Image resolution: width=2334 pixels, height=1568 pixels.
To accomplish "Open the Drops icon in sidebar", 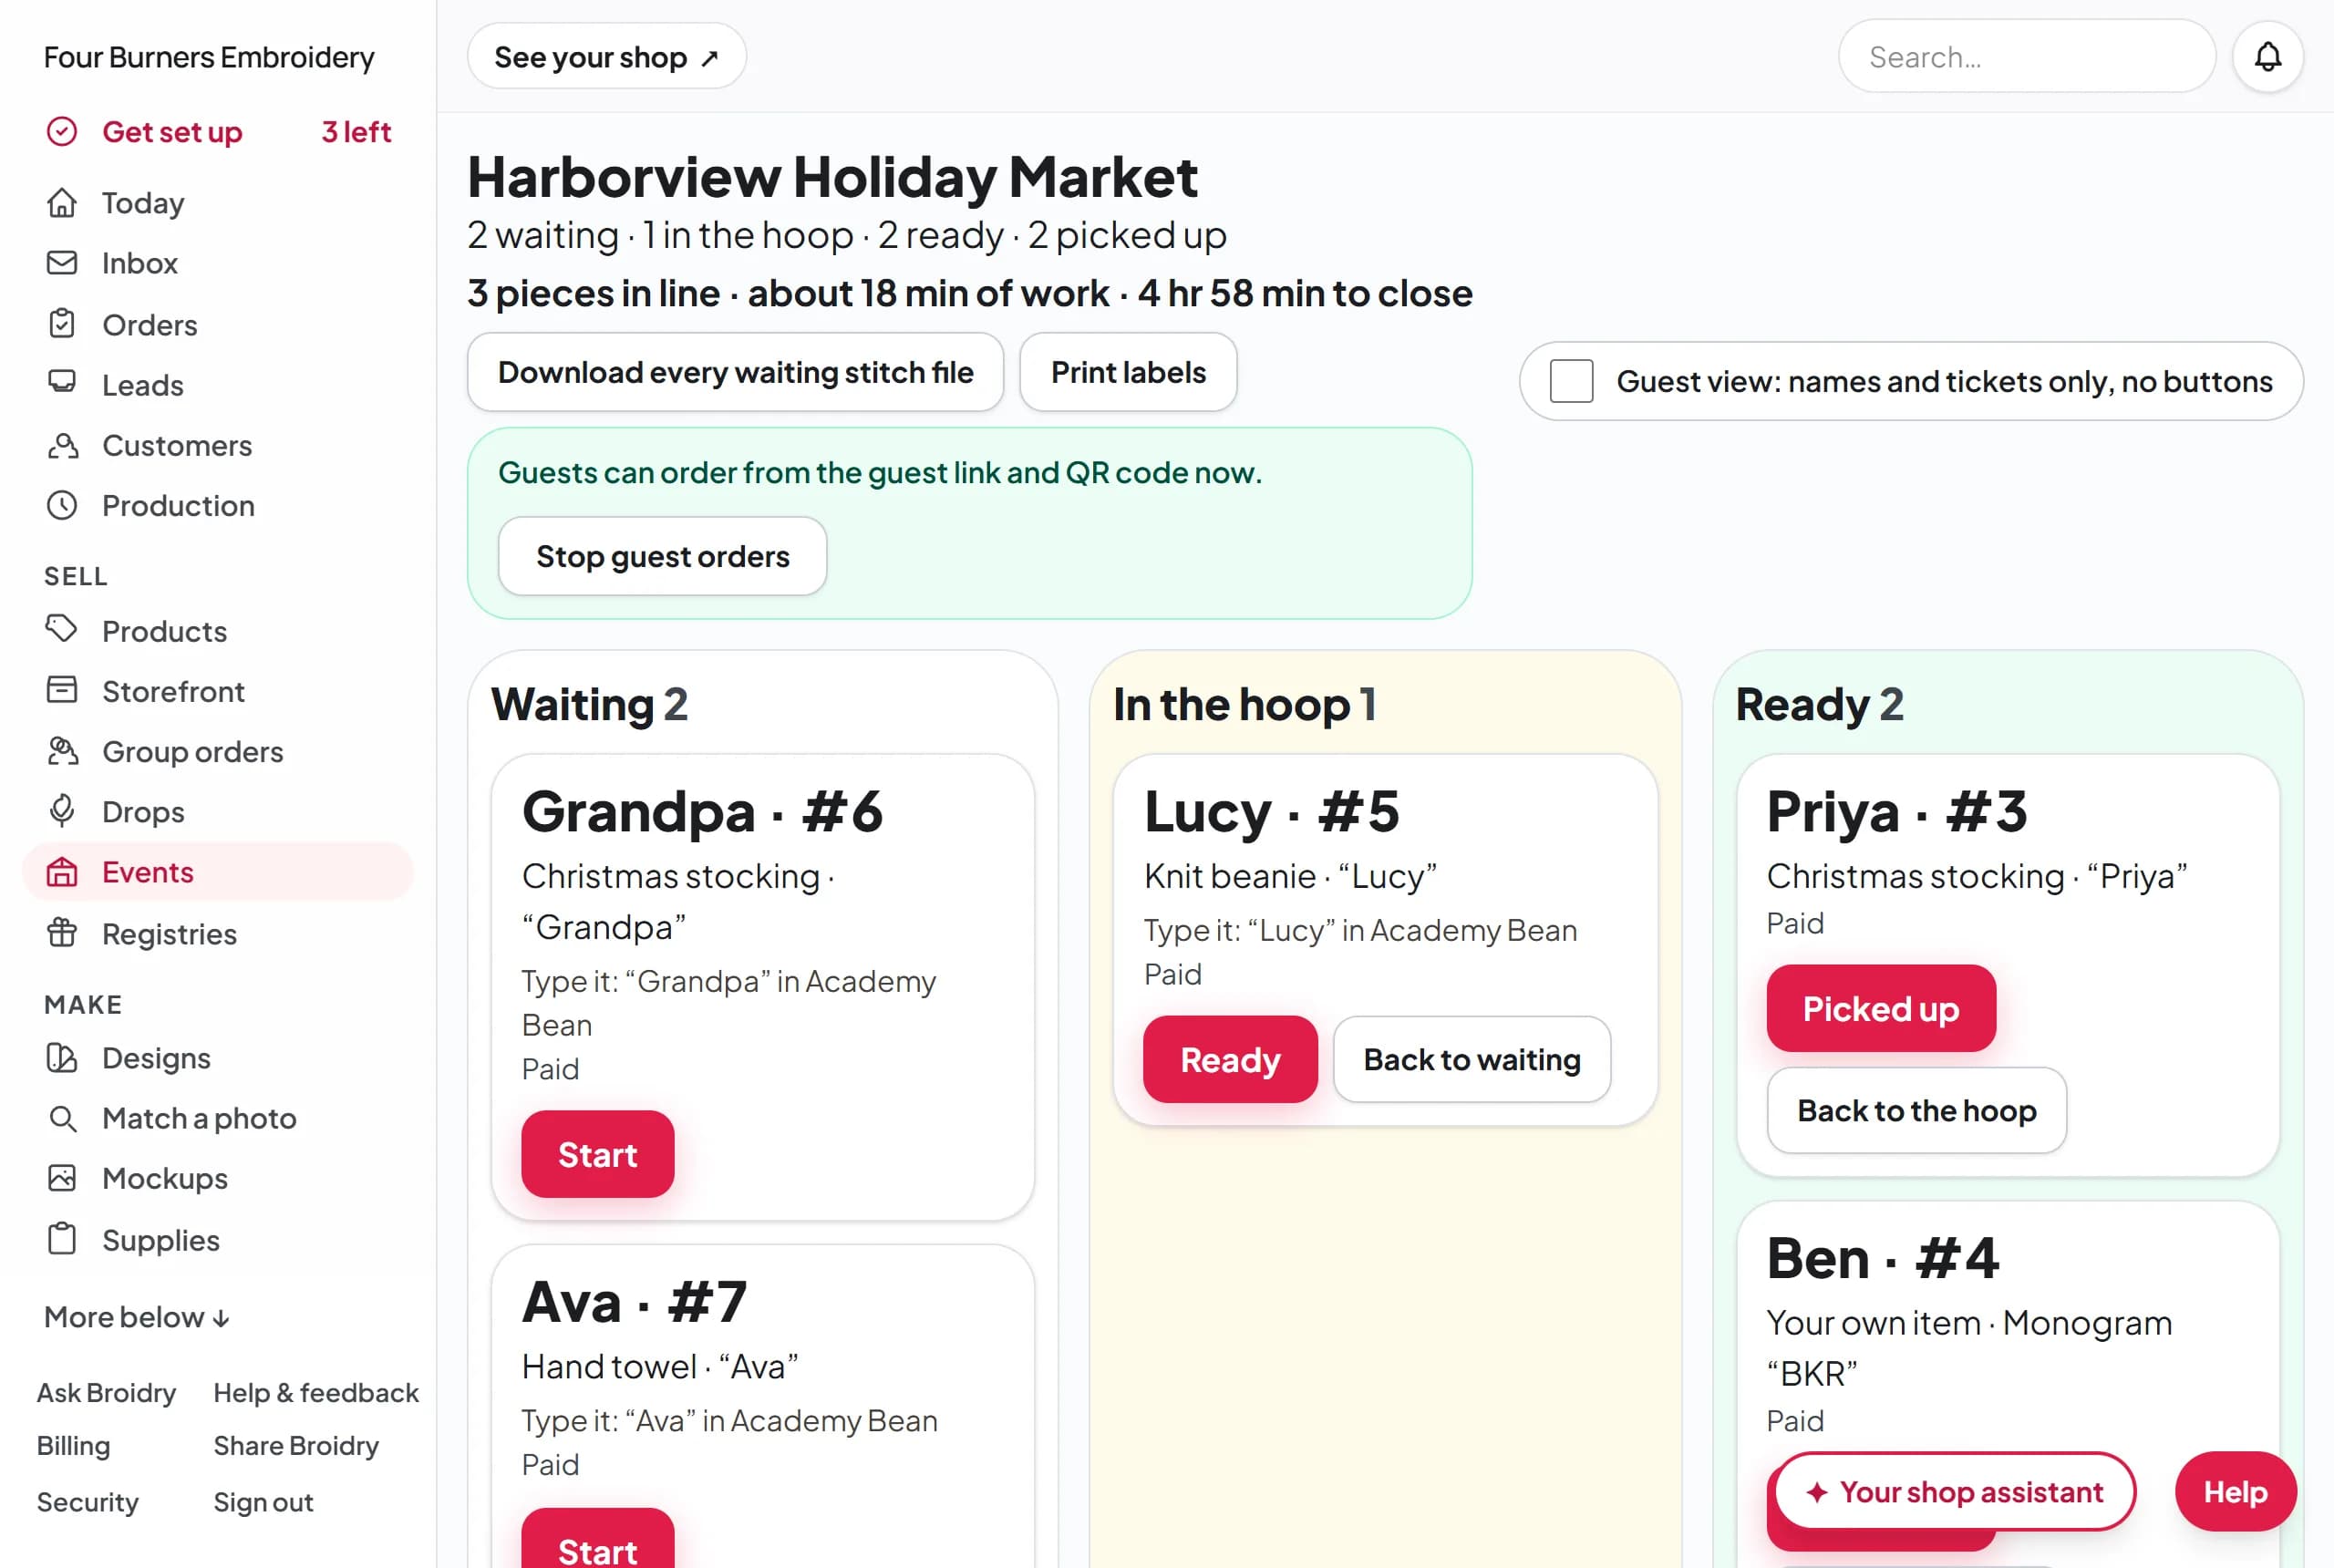I will (x=62, y=811).
